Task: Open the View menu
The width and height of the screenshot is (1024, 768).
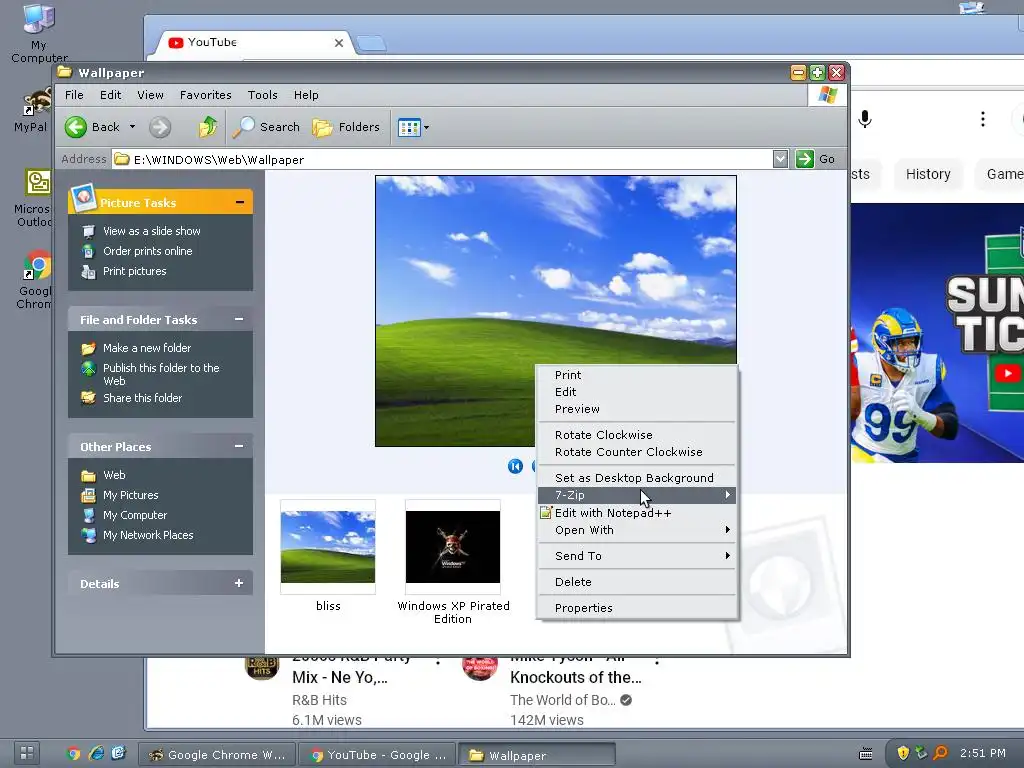Action: (x=150, y=95)
